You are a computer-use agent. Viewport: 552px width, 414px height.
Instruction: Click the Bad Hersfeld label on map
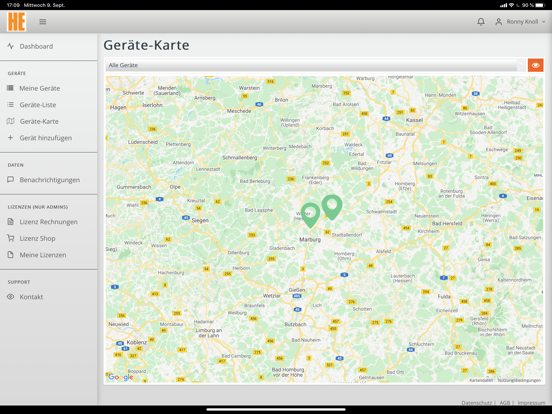pos(447,223)
